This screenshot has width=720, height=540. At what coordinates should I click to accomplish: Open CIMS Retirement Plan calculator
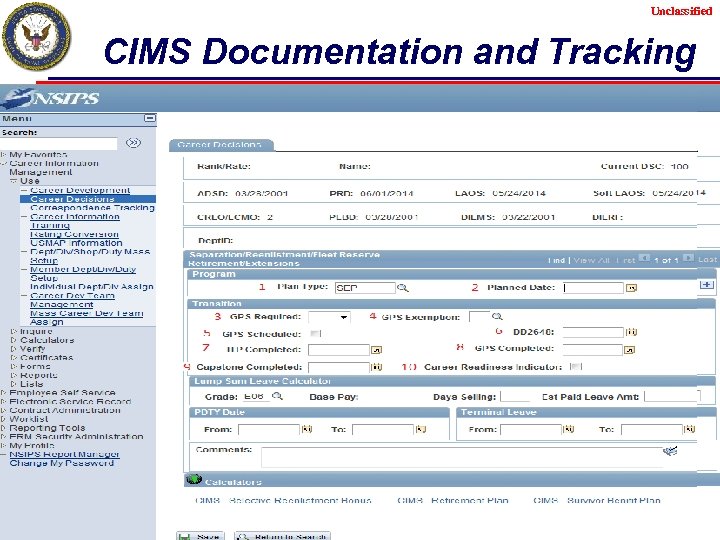[452, 500]
